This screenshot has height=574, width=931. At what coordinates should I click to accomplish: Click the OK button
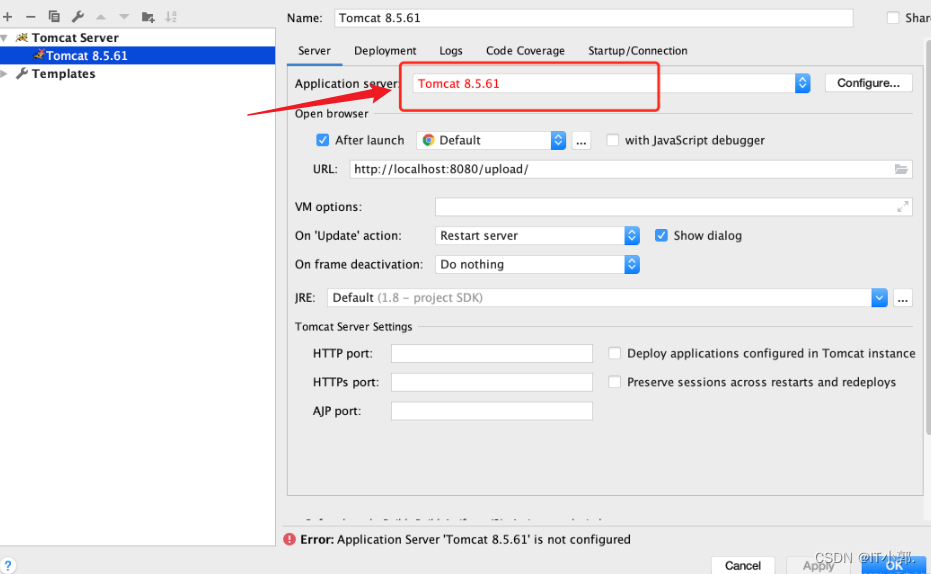894,565
